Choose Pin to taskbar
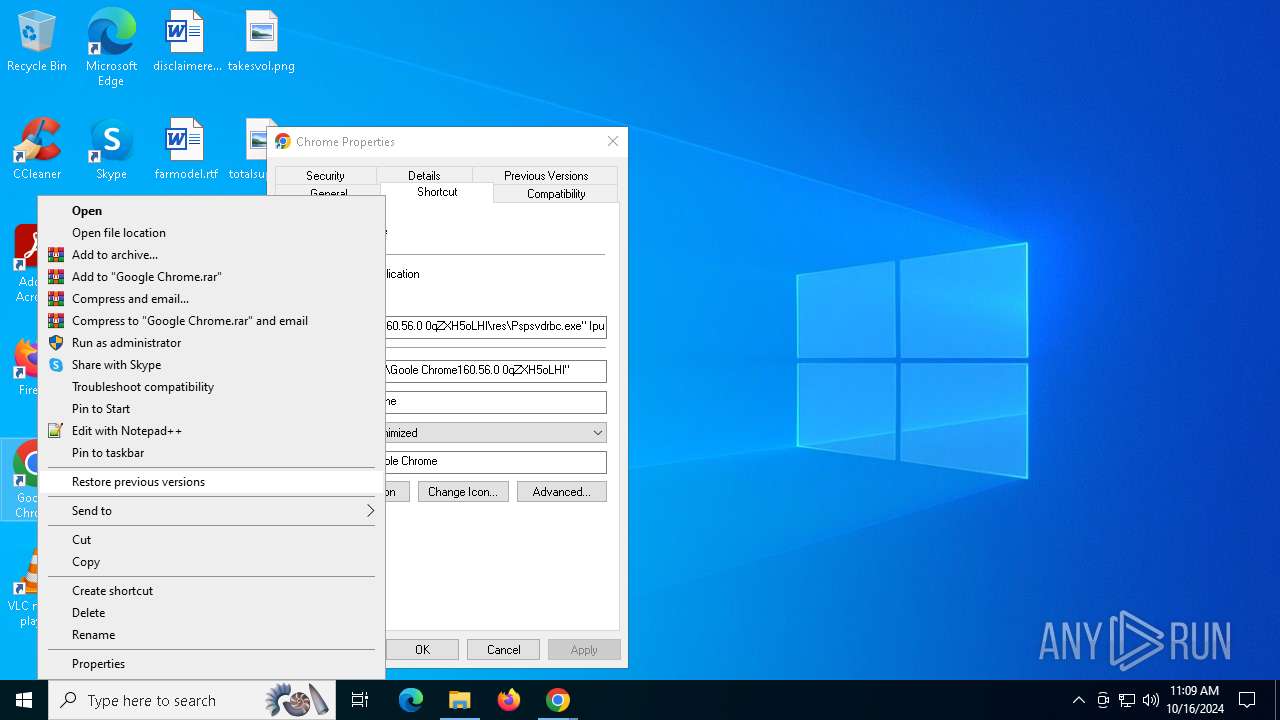This screenshot has width=1280, height=720. pyautogui.click(x=211, y=453)
